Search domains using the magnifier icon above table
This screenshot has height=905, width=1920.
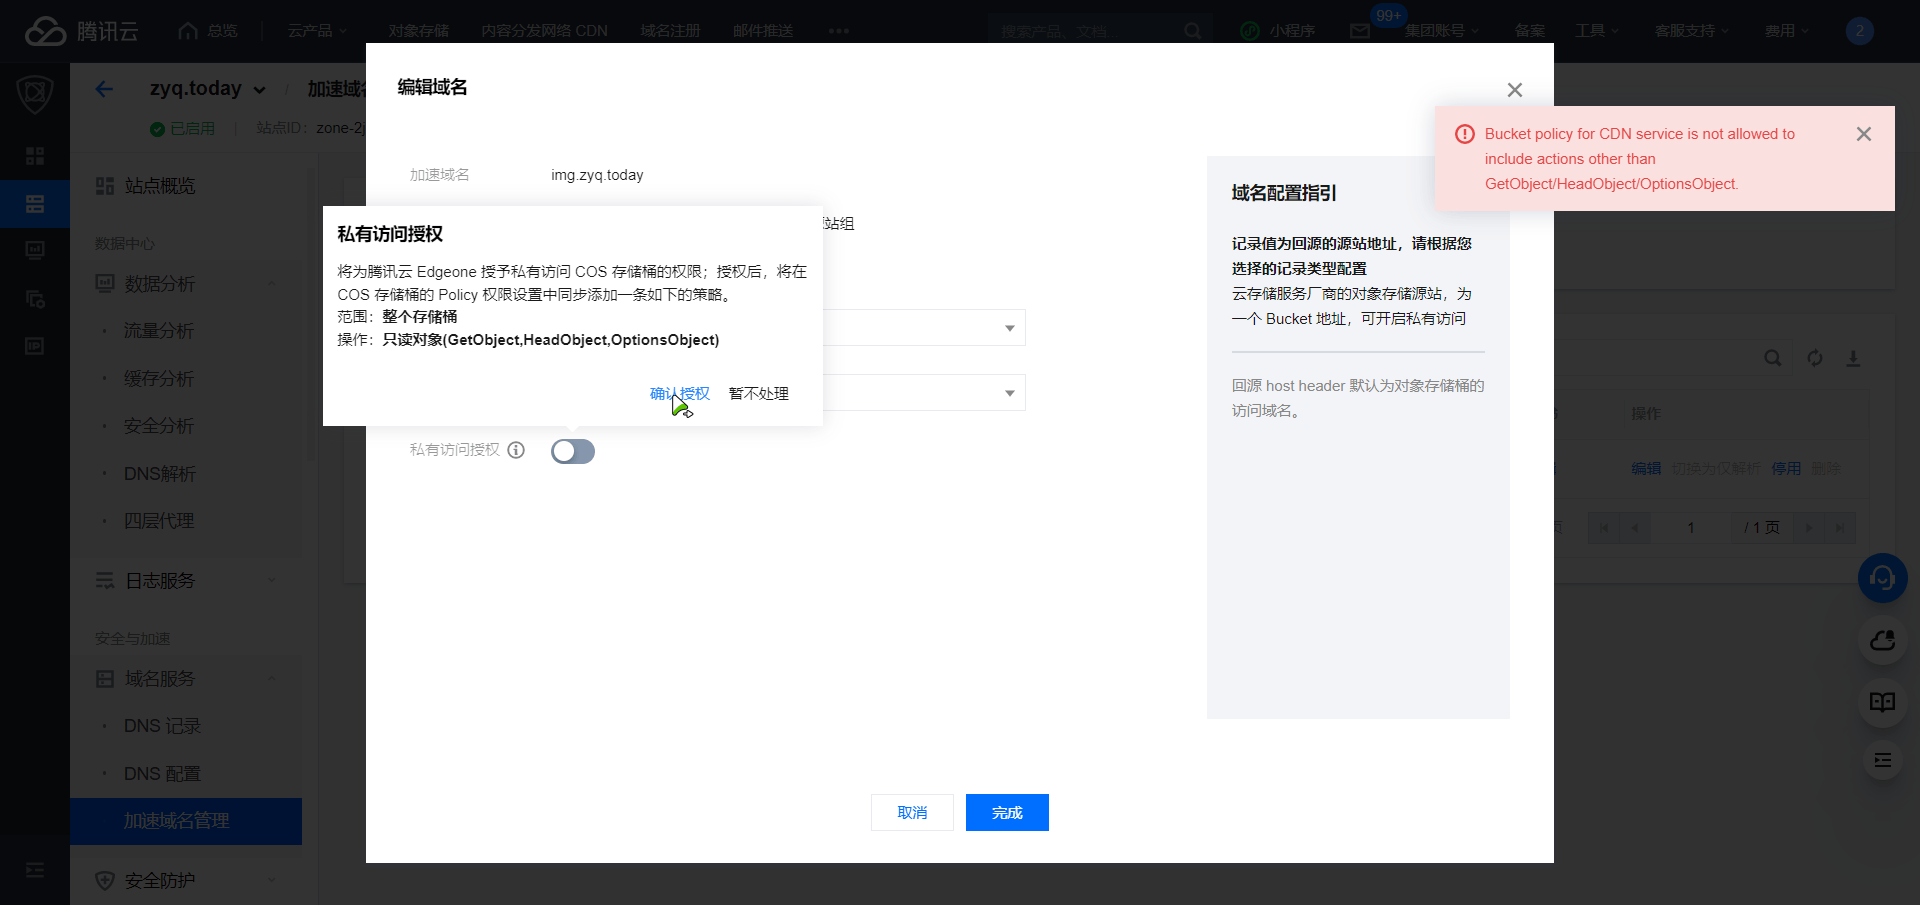(x=1772, y=358)
